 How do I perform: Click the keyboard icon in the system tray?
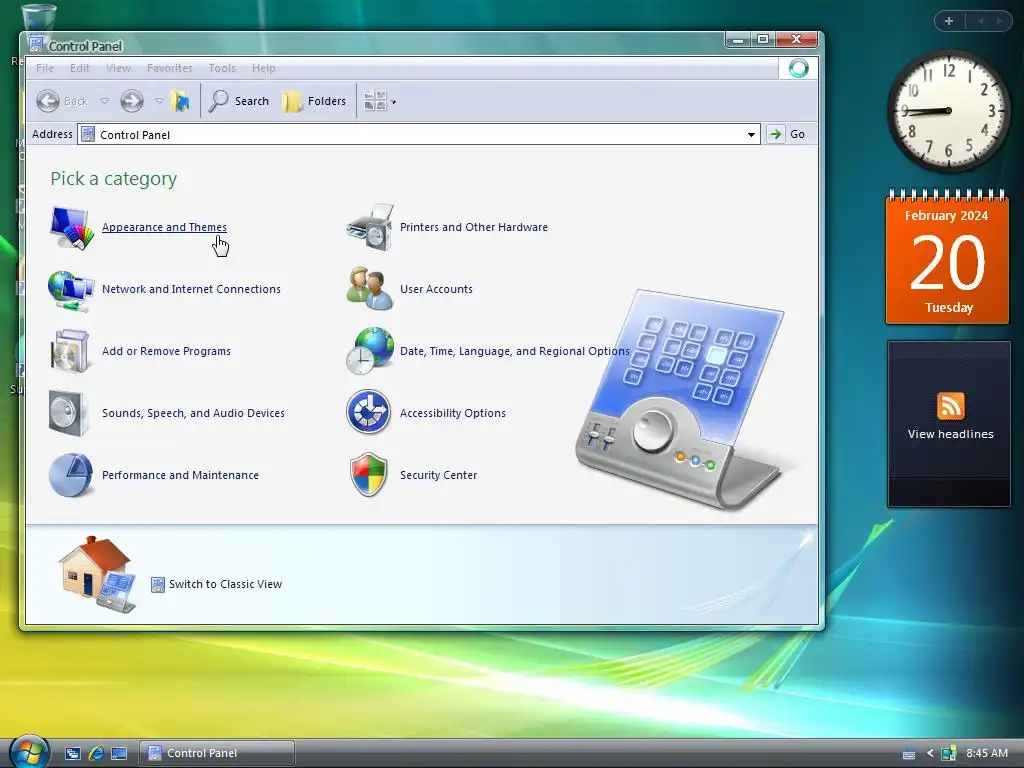[x=908, y=754]
